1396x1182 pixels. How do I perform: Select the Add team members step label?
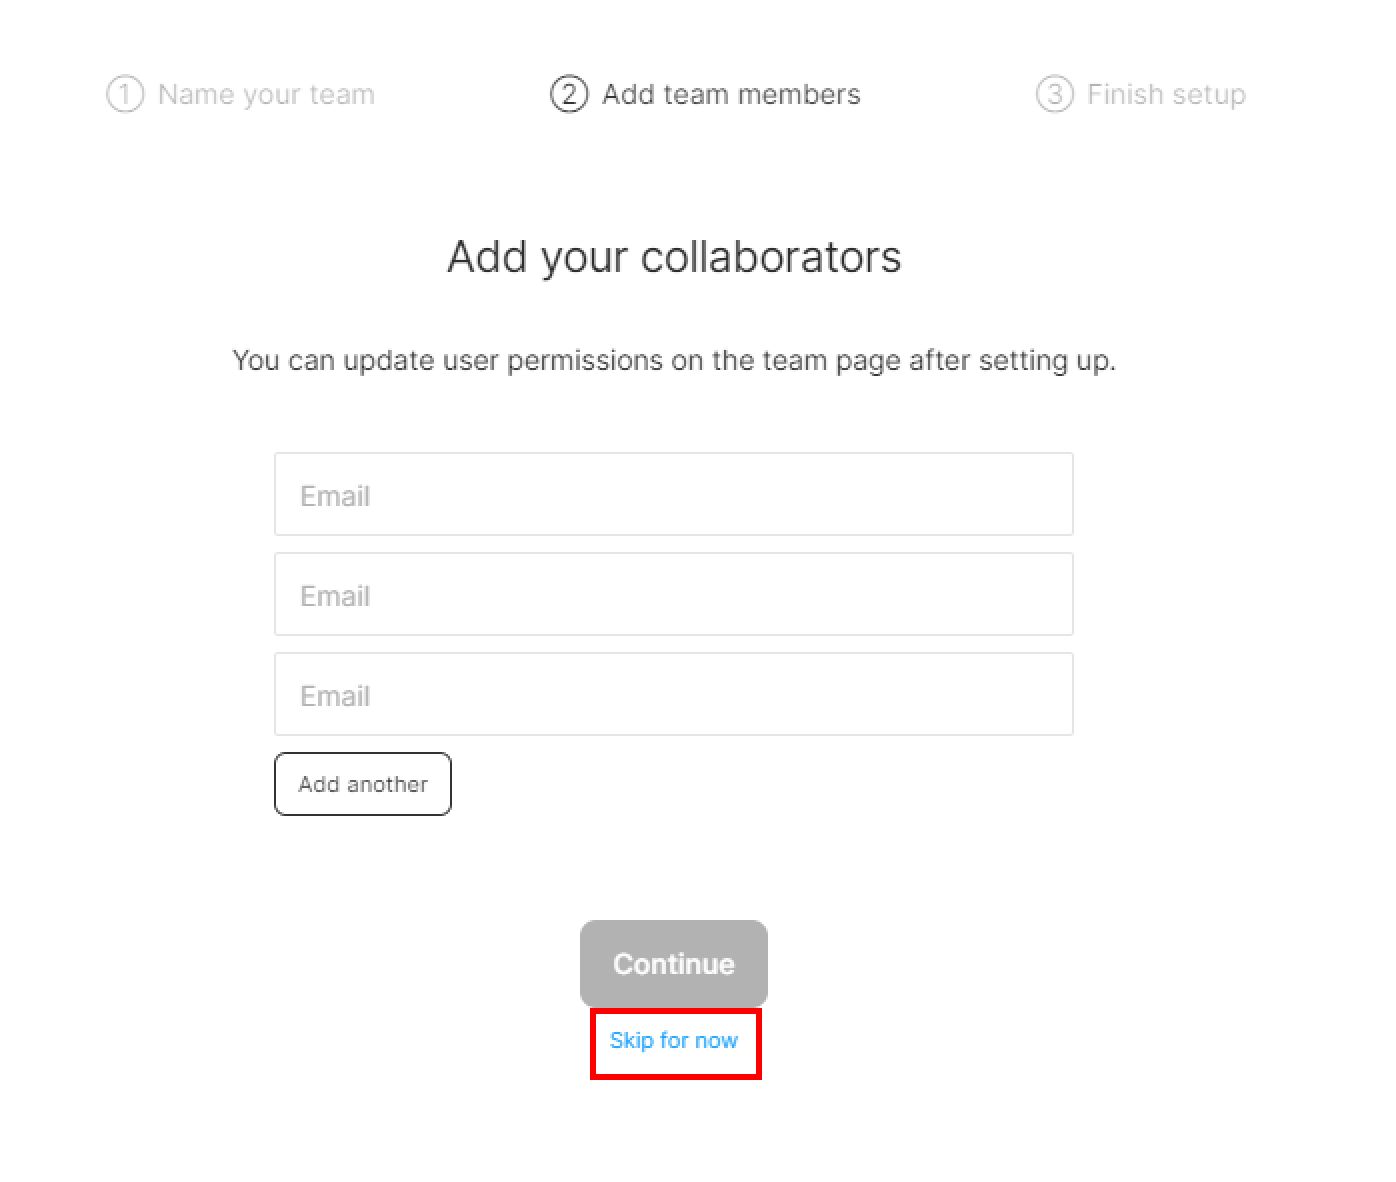(x=731, y=94)
